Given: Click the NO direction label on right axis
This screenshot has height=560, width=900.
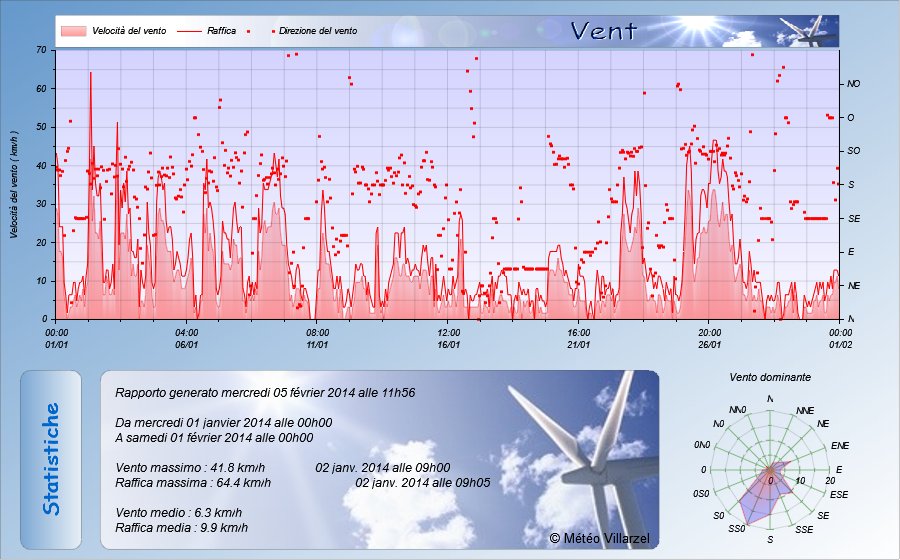Looking at the screenshot, I should point(853,84).
